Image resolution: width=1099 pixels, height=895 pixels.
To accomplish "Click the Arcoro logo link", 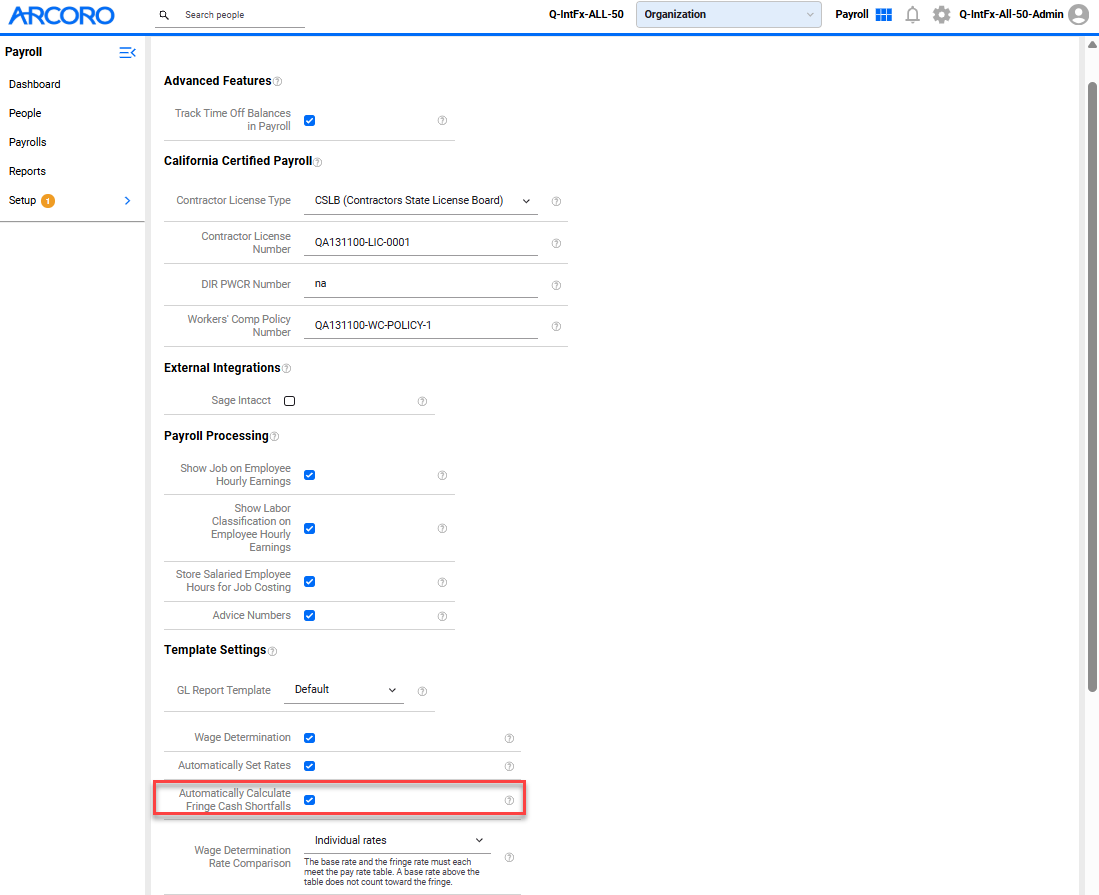I will [x=62, y=15].
